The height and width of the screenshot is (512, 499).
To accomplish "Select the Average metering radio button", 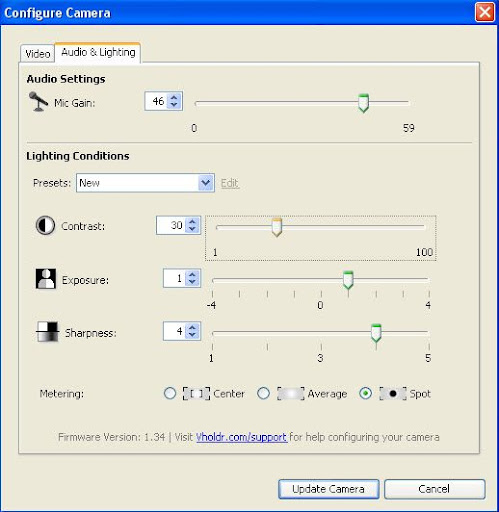I will tap(263, 394).
